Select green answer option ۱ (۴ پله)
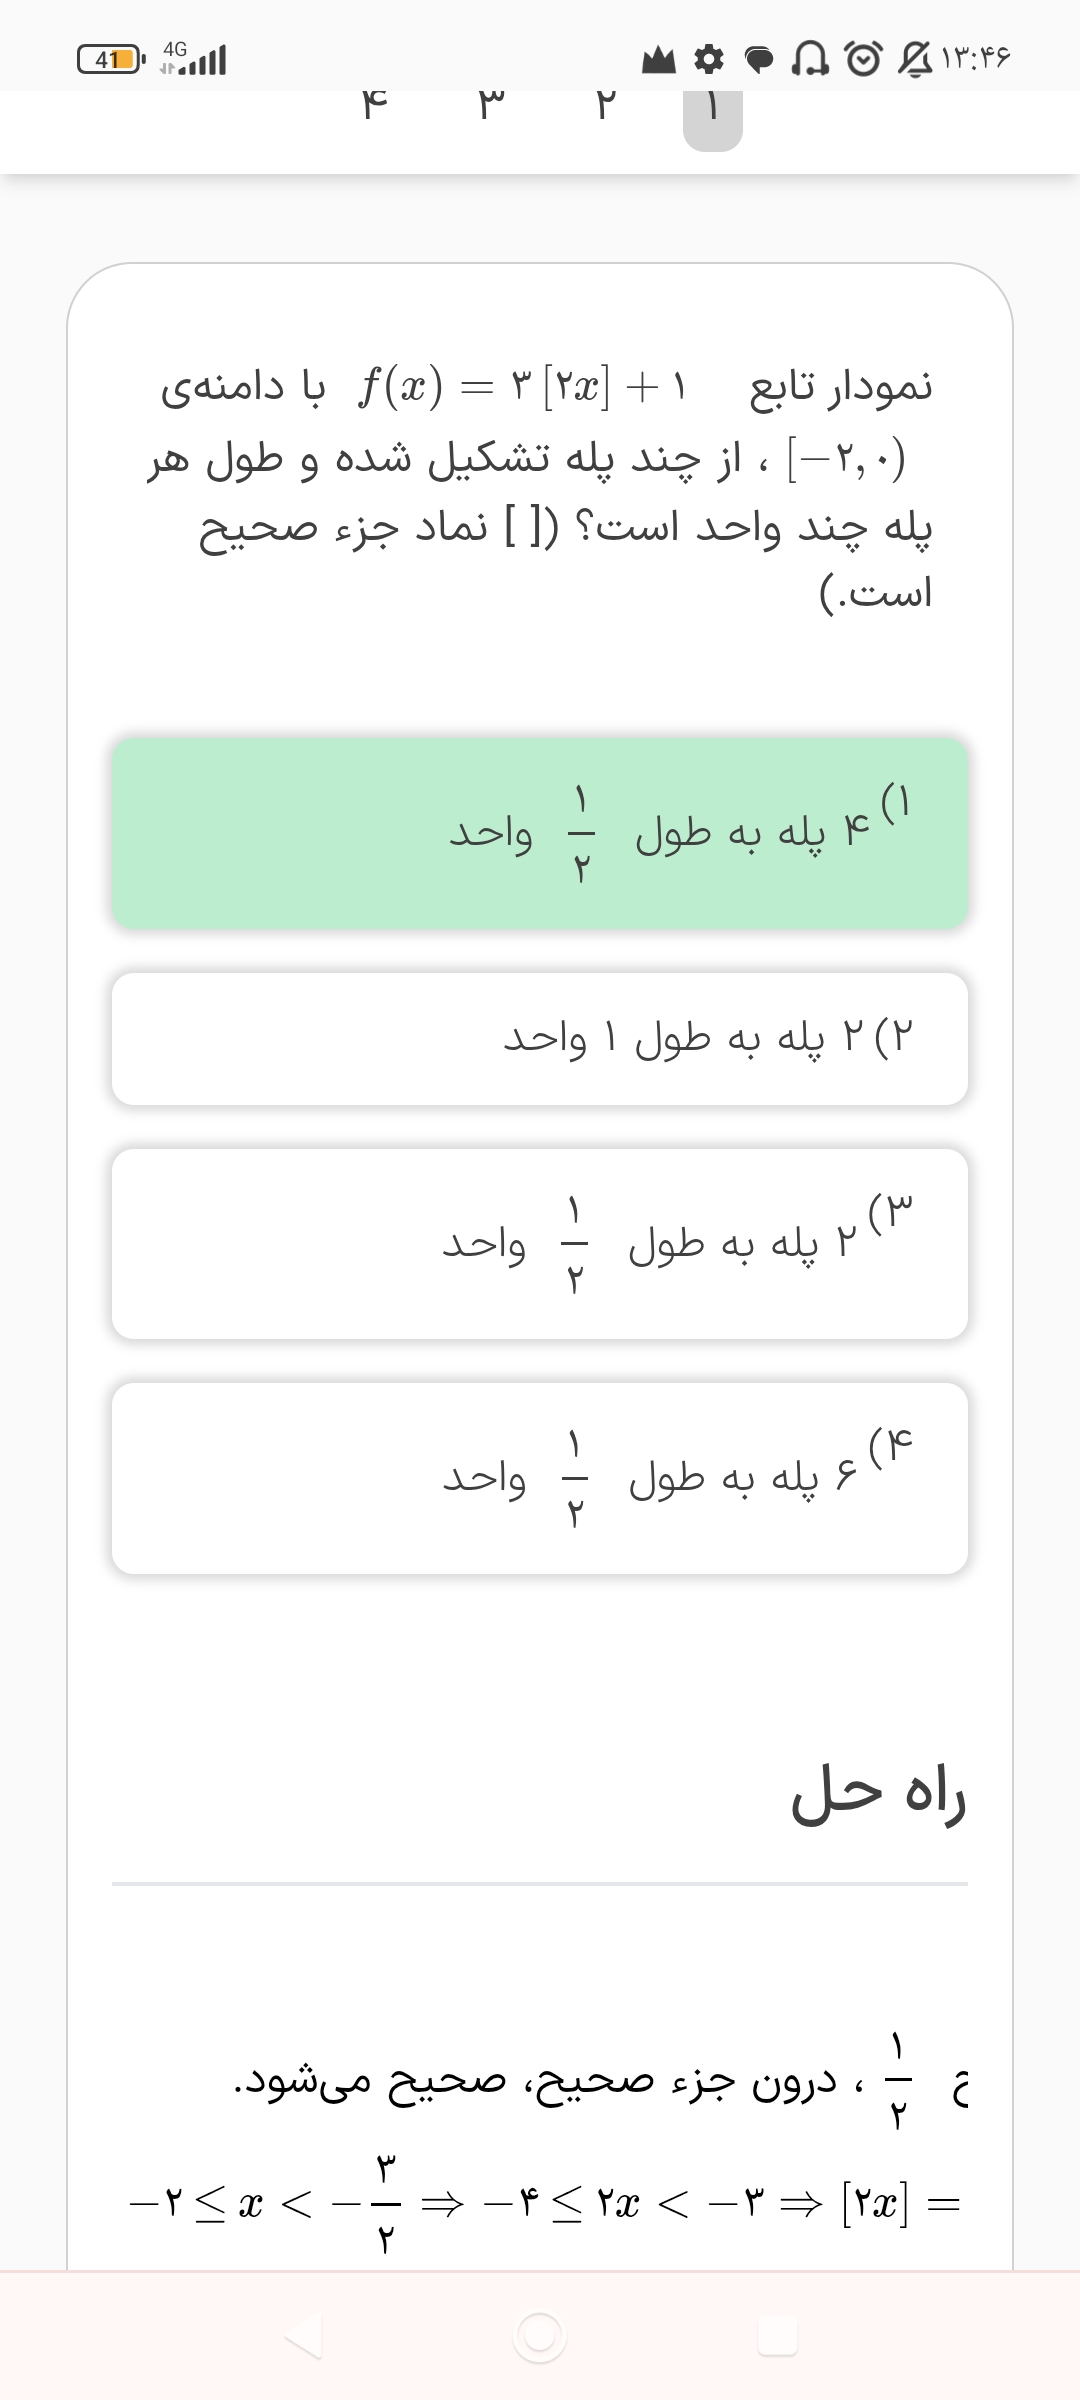 tap(540, 833)
